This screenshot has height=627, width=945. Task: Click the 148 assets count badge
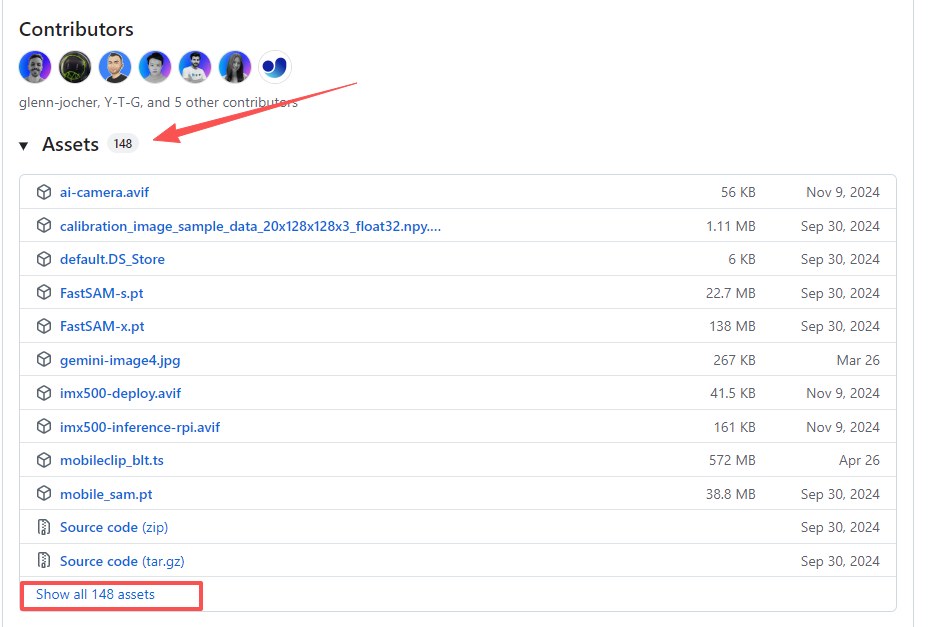tap(123, 143)
